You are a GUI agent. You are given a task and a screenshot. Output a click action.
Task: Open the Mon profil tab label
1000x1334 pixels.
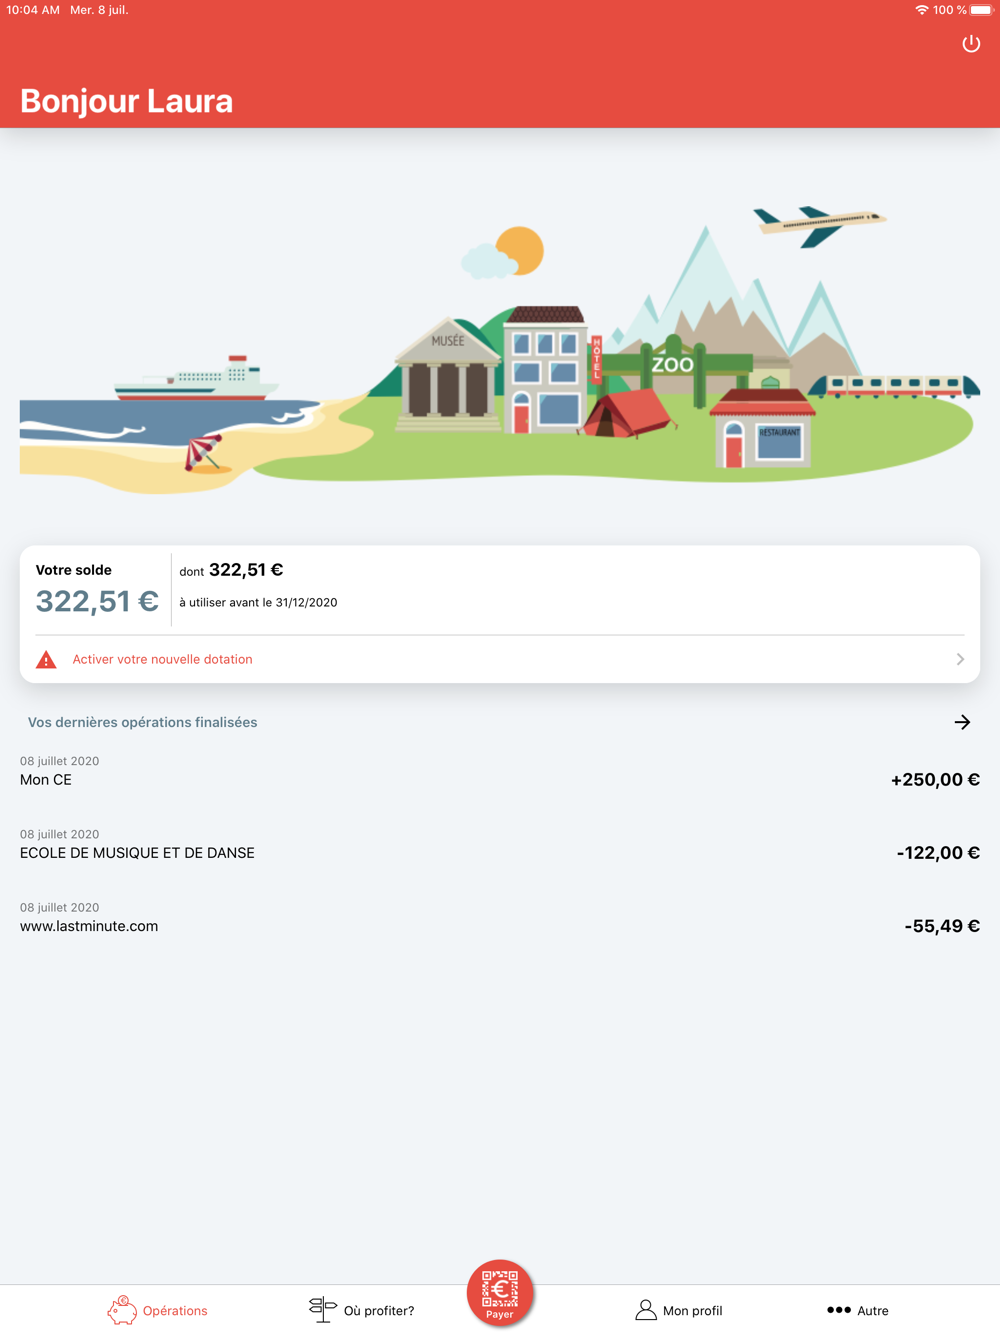692,1311
